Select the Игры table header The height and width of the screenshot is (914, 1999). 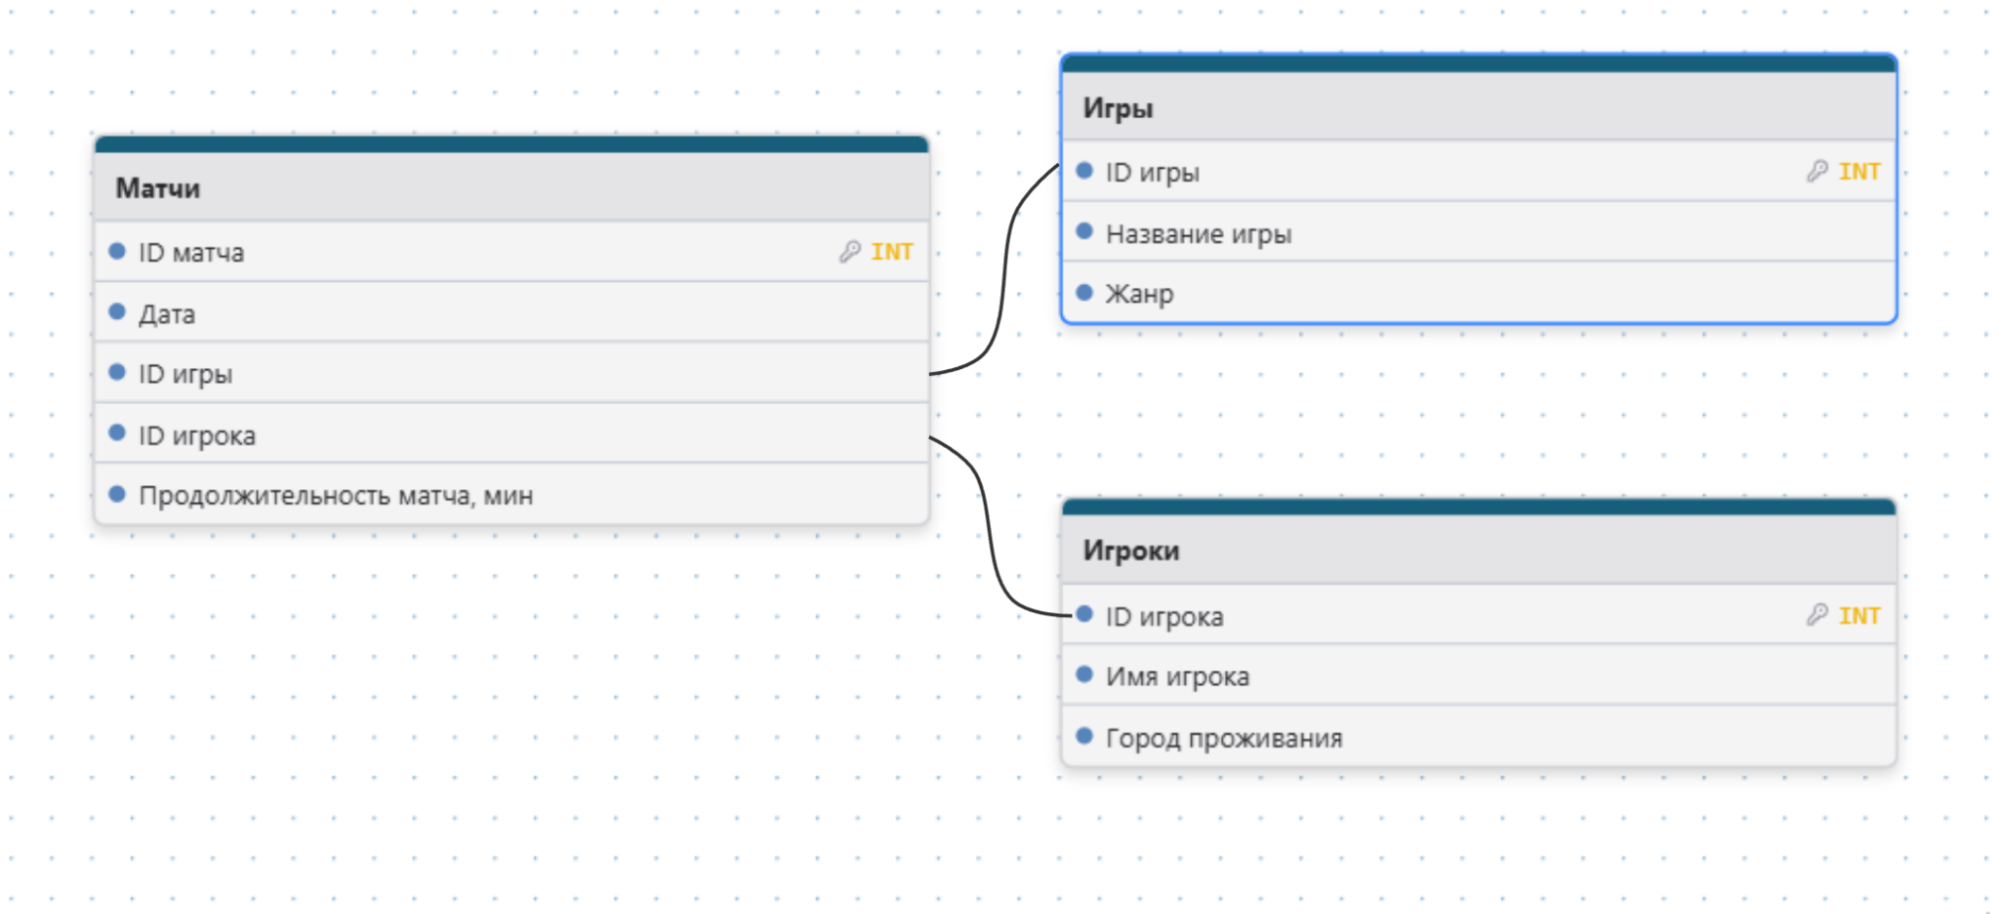pyautogui.click(x=1479, y=107)
